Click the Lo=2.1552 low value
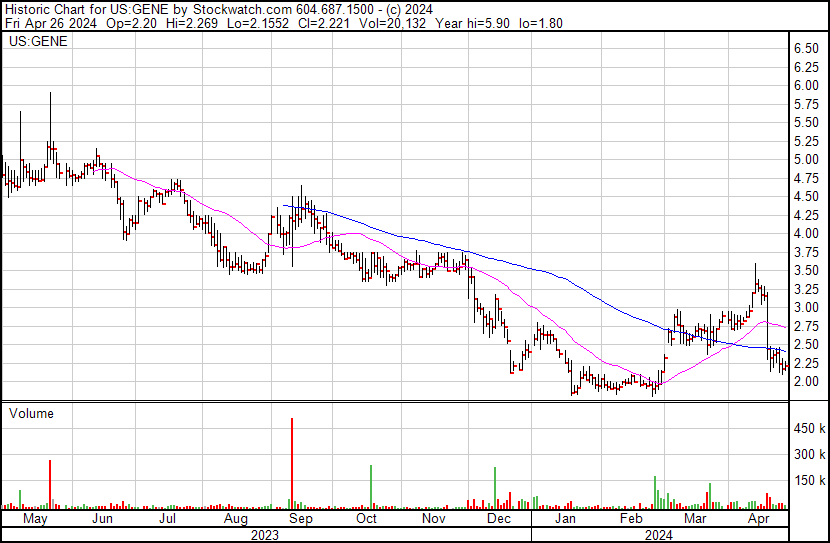 coord(258,23)
